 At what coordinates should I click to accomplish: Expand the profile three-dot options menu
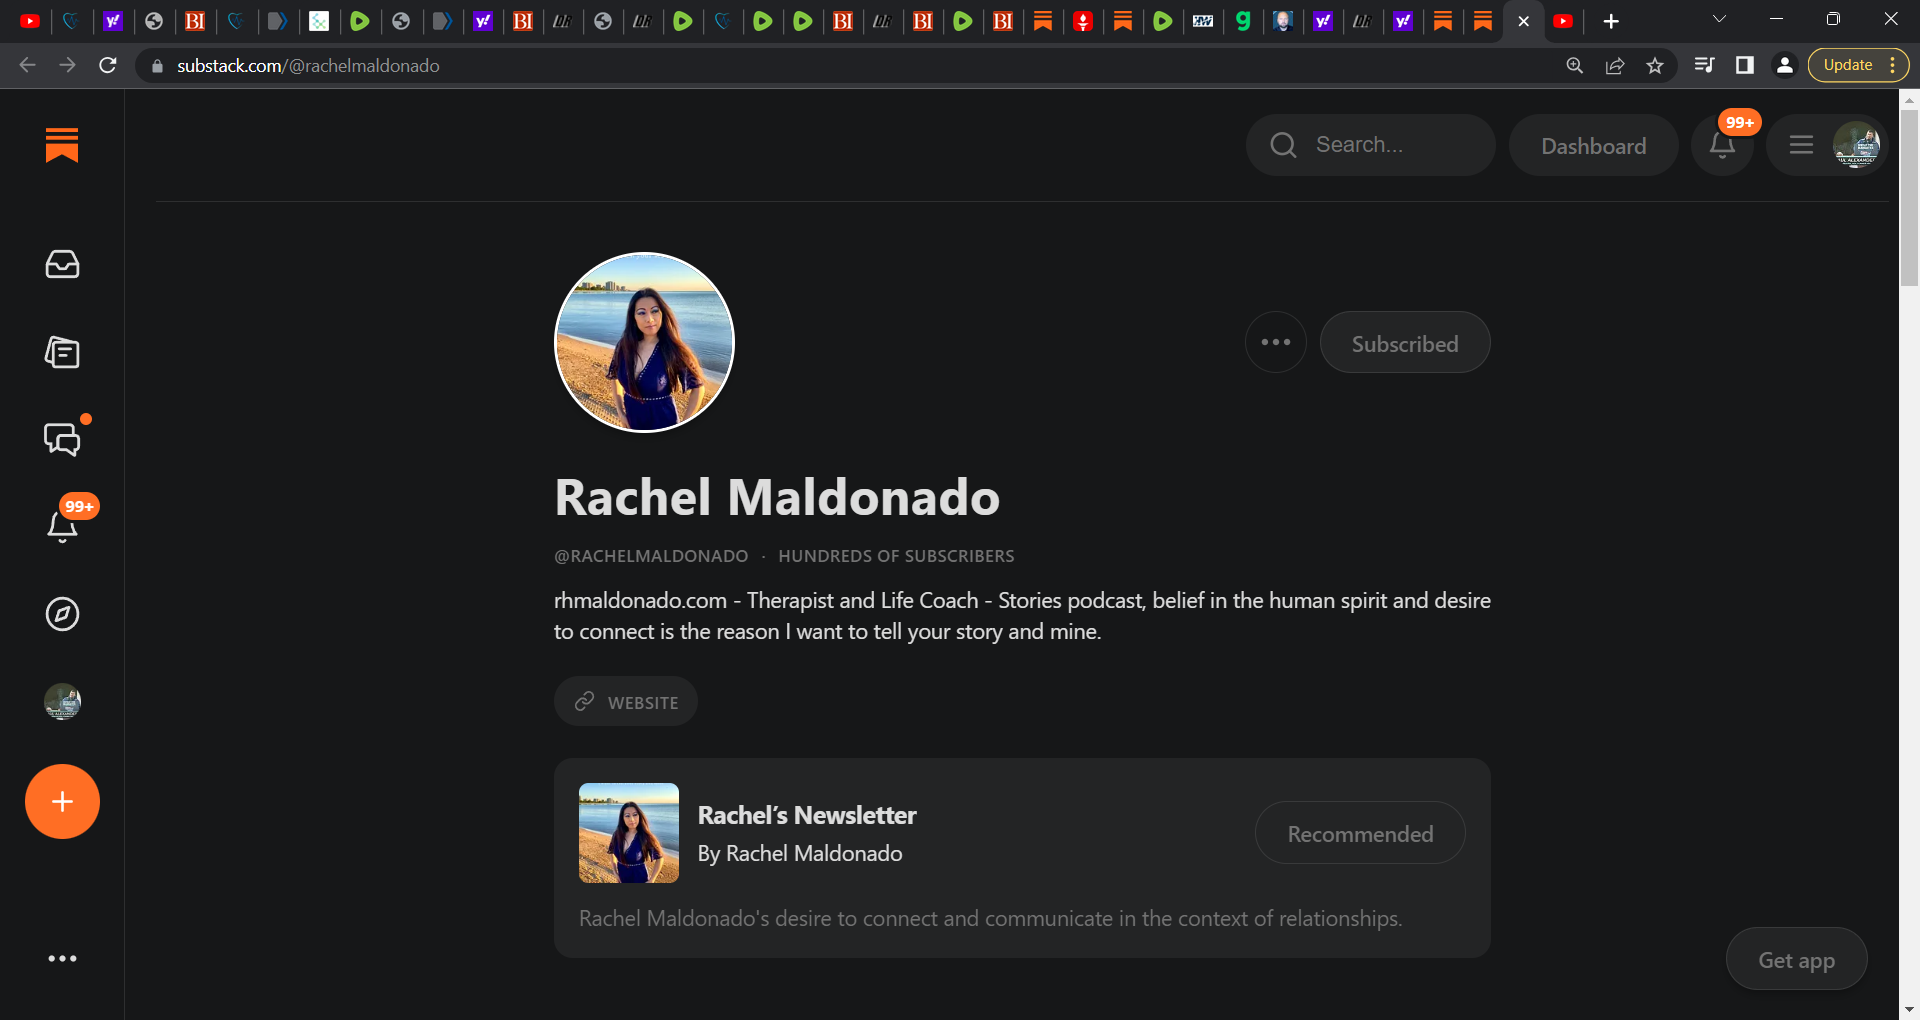(1275, 343)
